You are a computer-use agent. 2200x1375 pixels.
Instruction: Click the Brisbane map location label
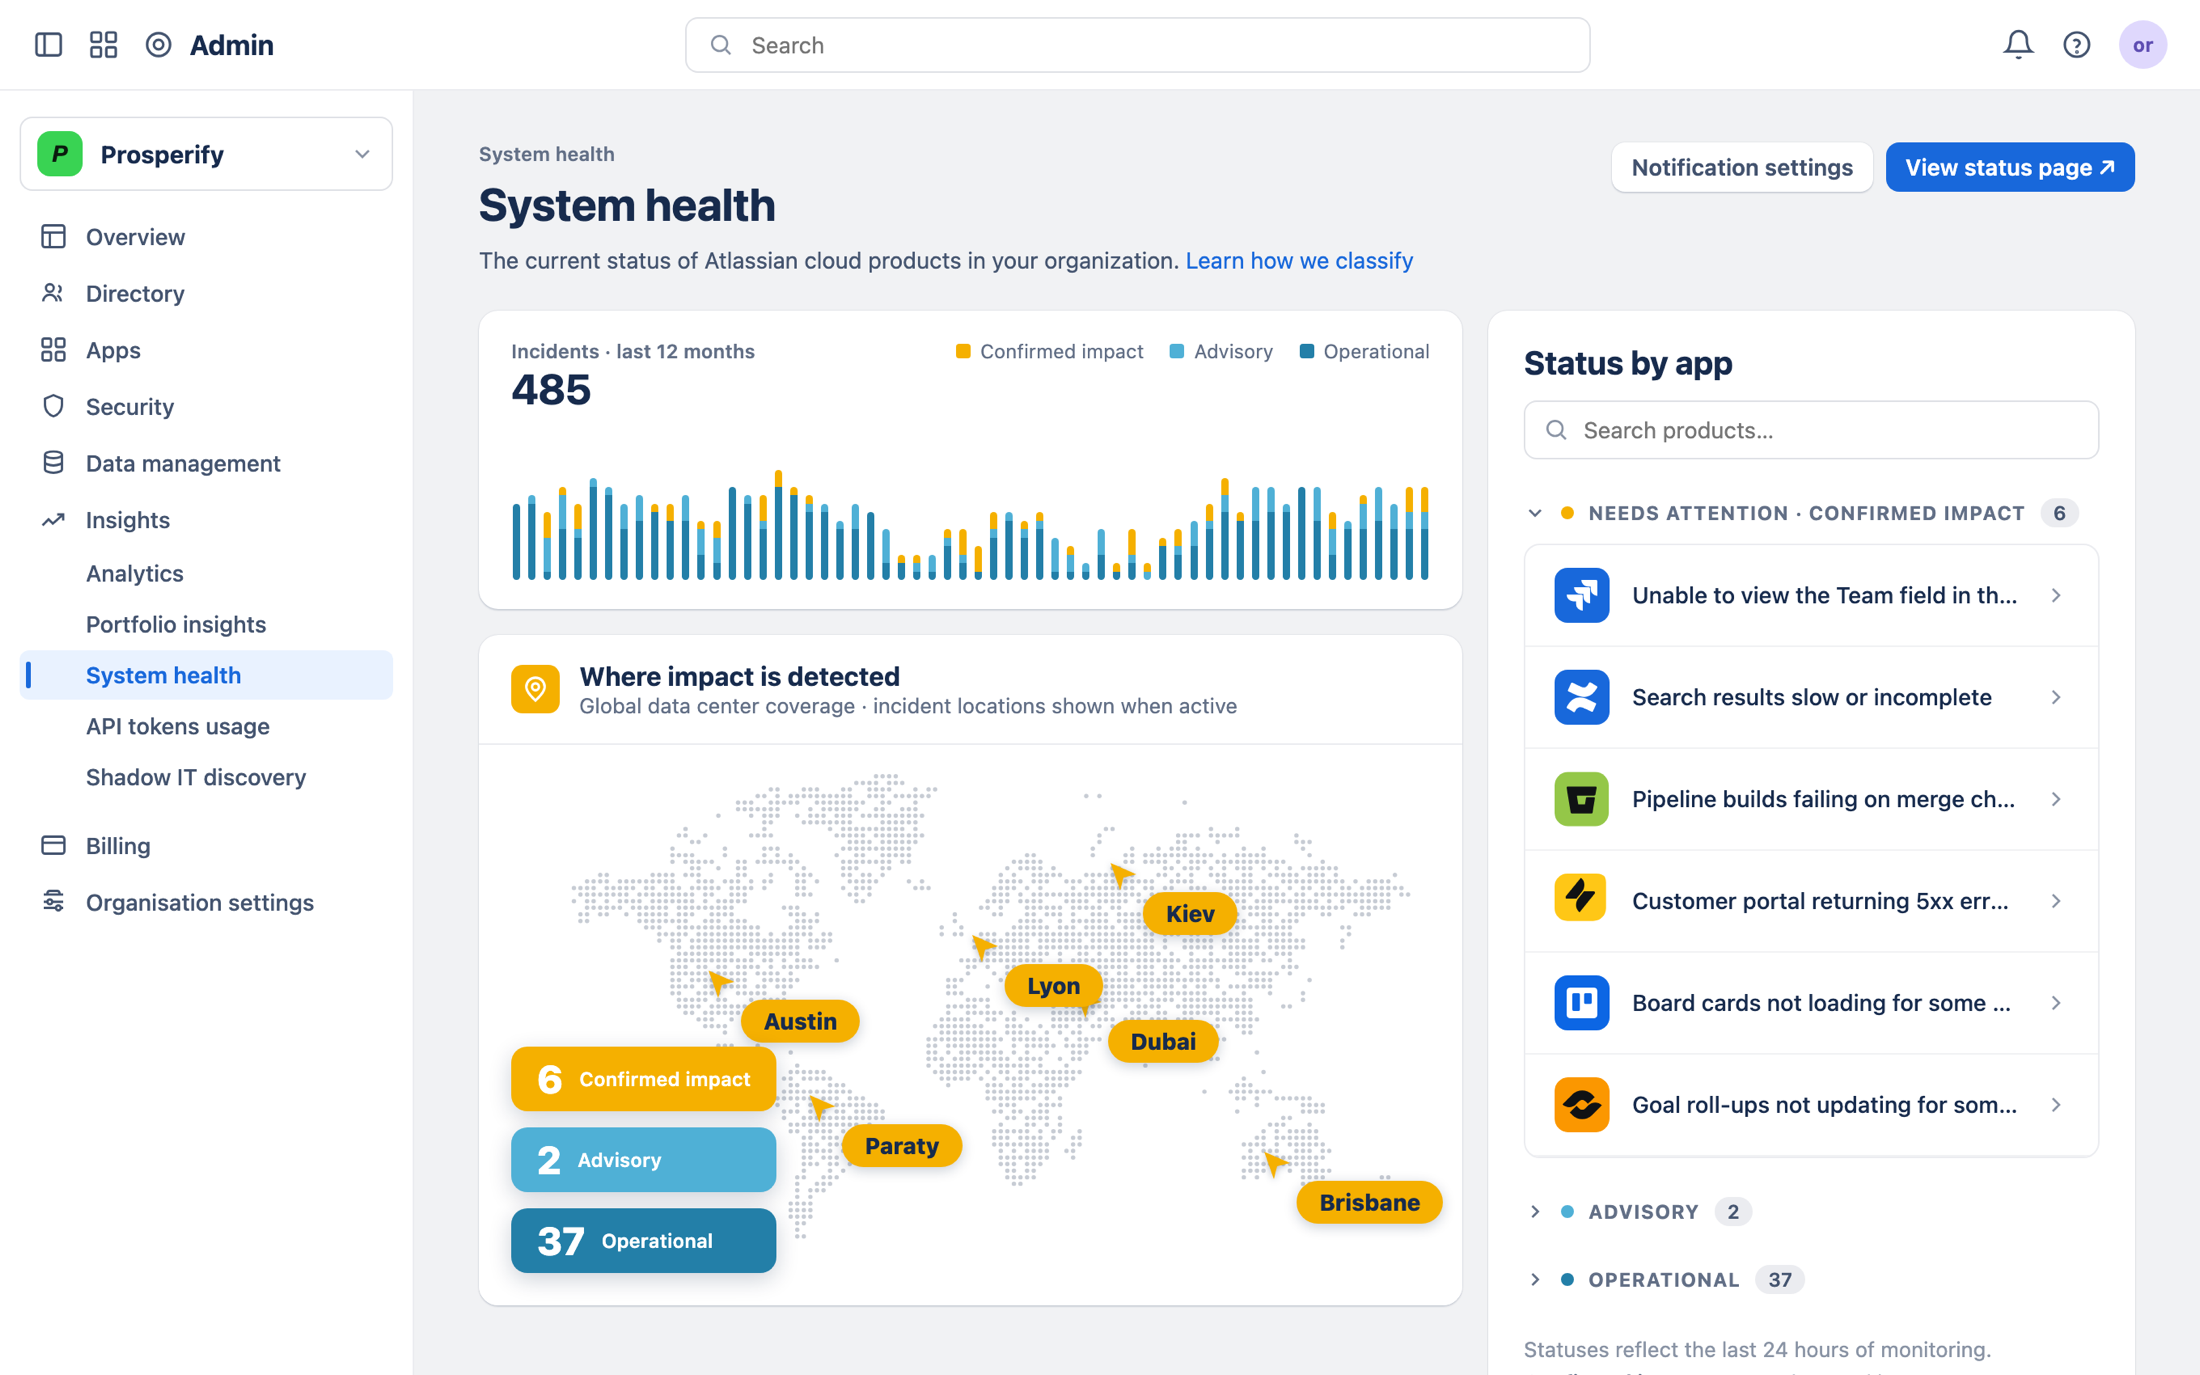click(1369, 1202)
